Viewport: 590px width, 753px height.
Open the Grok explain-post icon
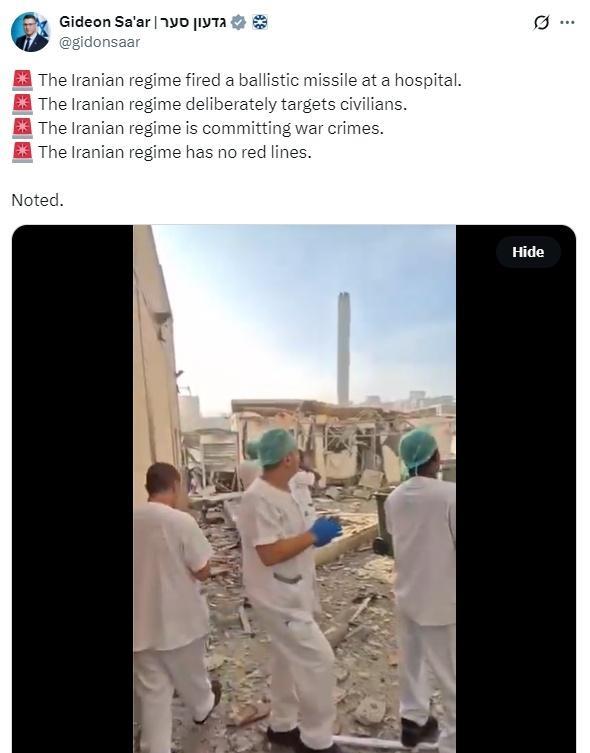pos(541,22)
